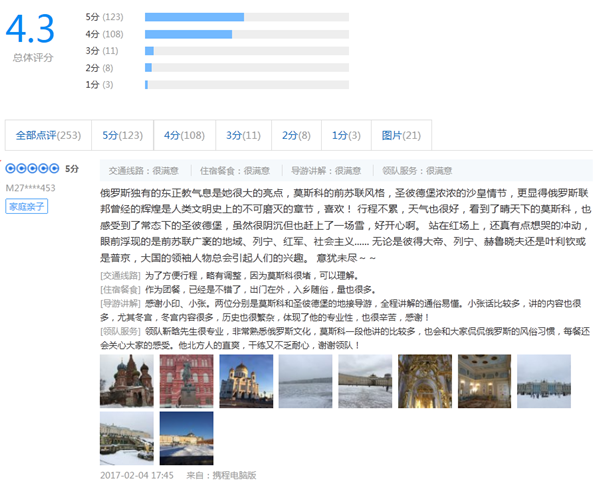View the white cathedral with golden dome photo
Screen dimensions: 600x481
pos(246,380)
